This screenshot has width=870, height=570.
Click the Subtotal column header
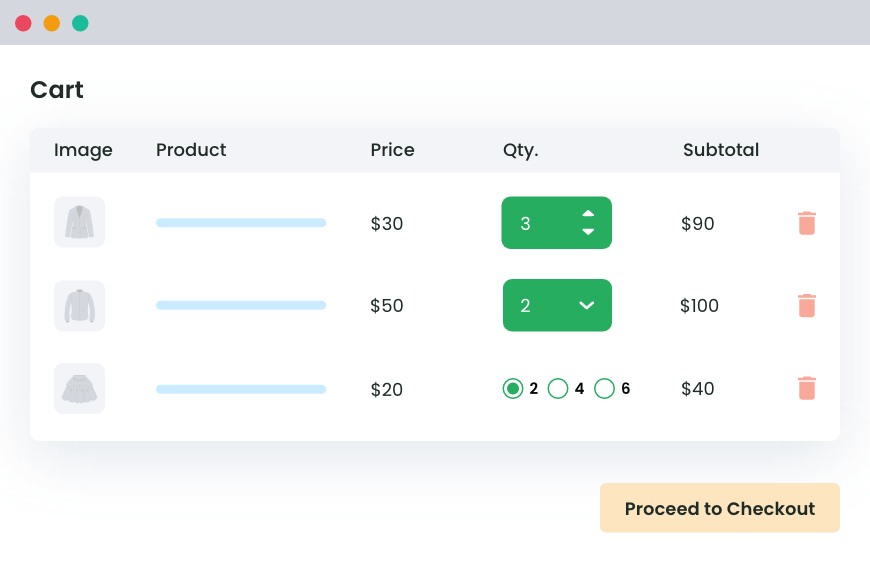[720, 150]
